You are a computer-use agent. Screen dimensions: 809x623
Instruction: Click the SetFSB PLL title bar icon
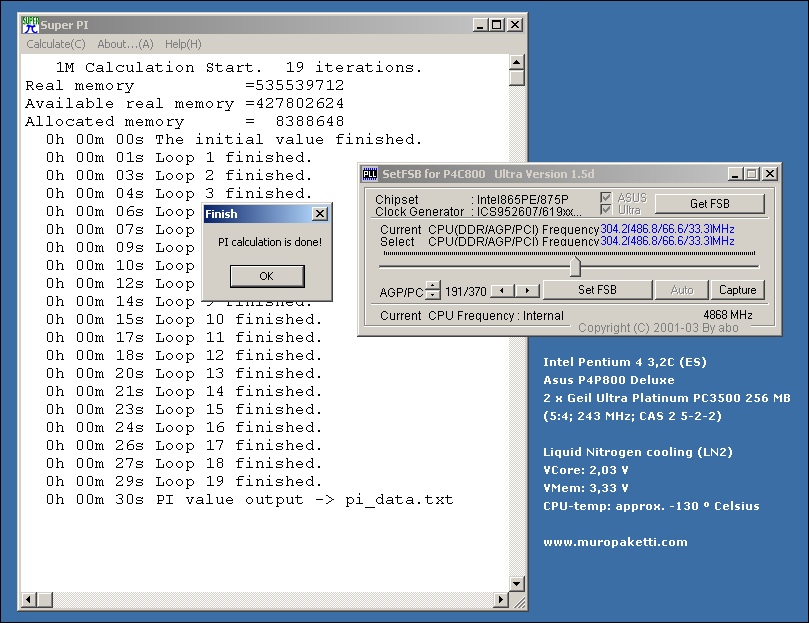tap(369, 173)
